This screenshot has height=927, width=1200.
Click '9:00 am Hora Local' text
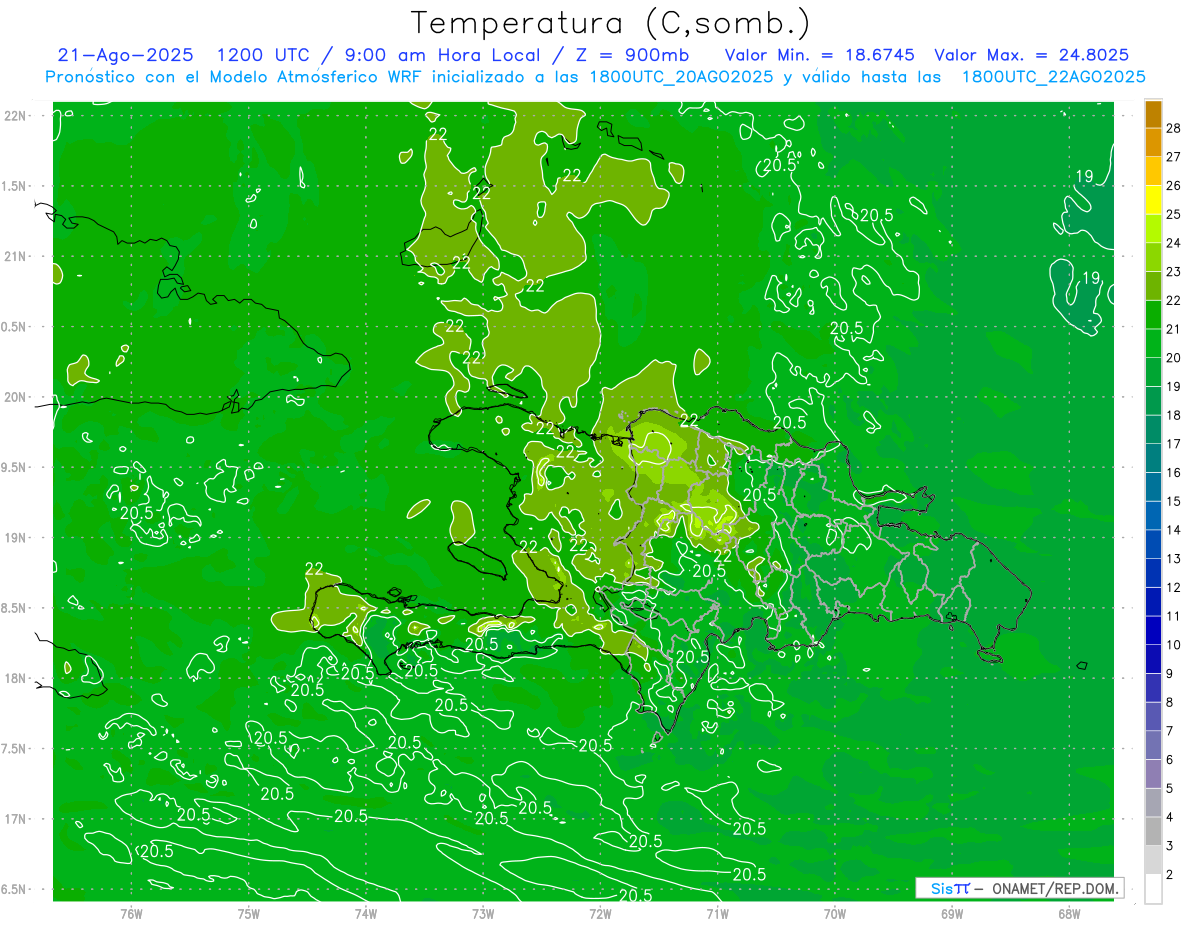coord(443,56)
